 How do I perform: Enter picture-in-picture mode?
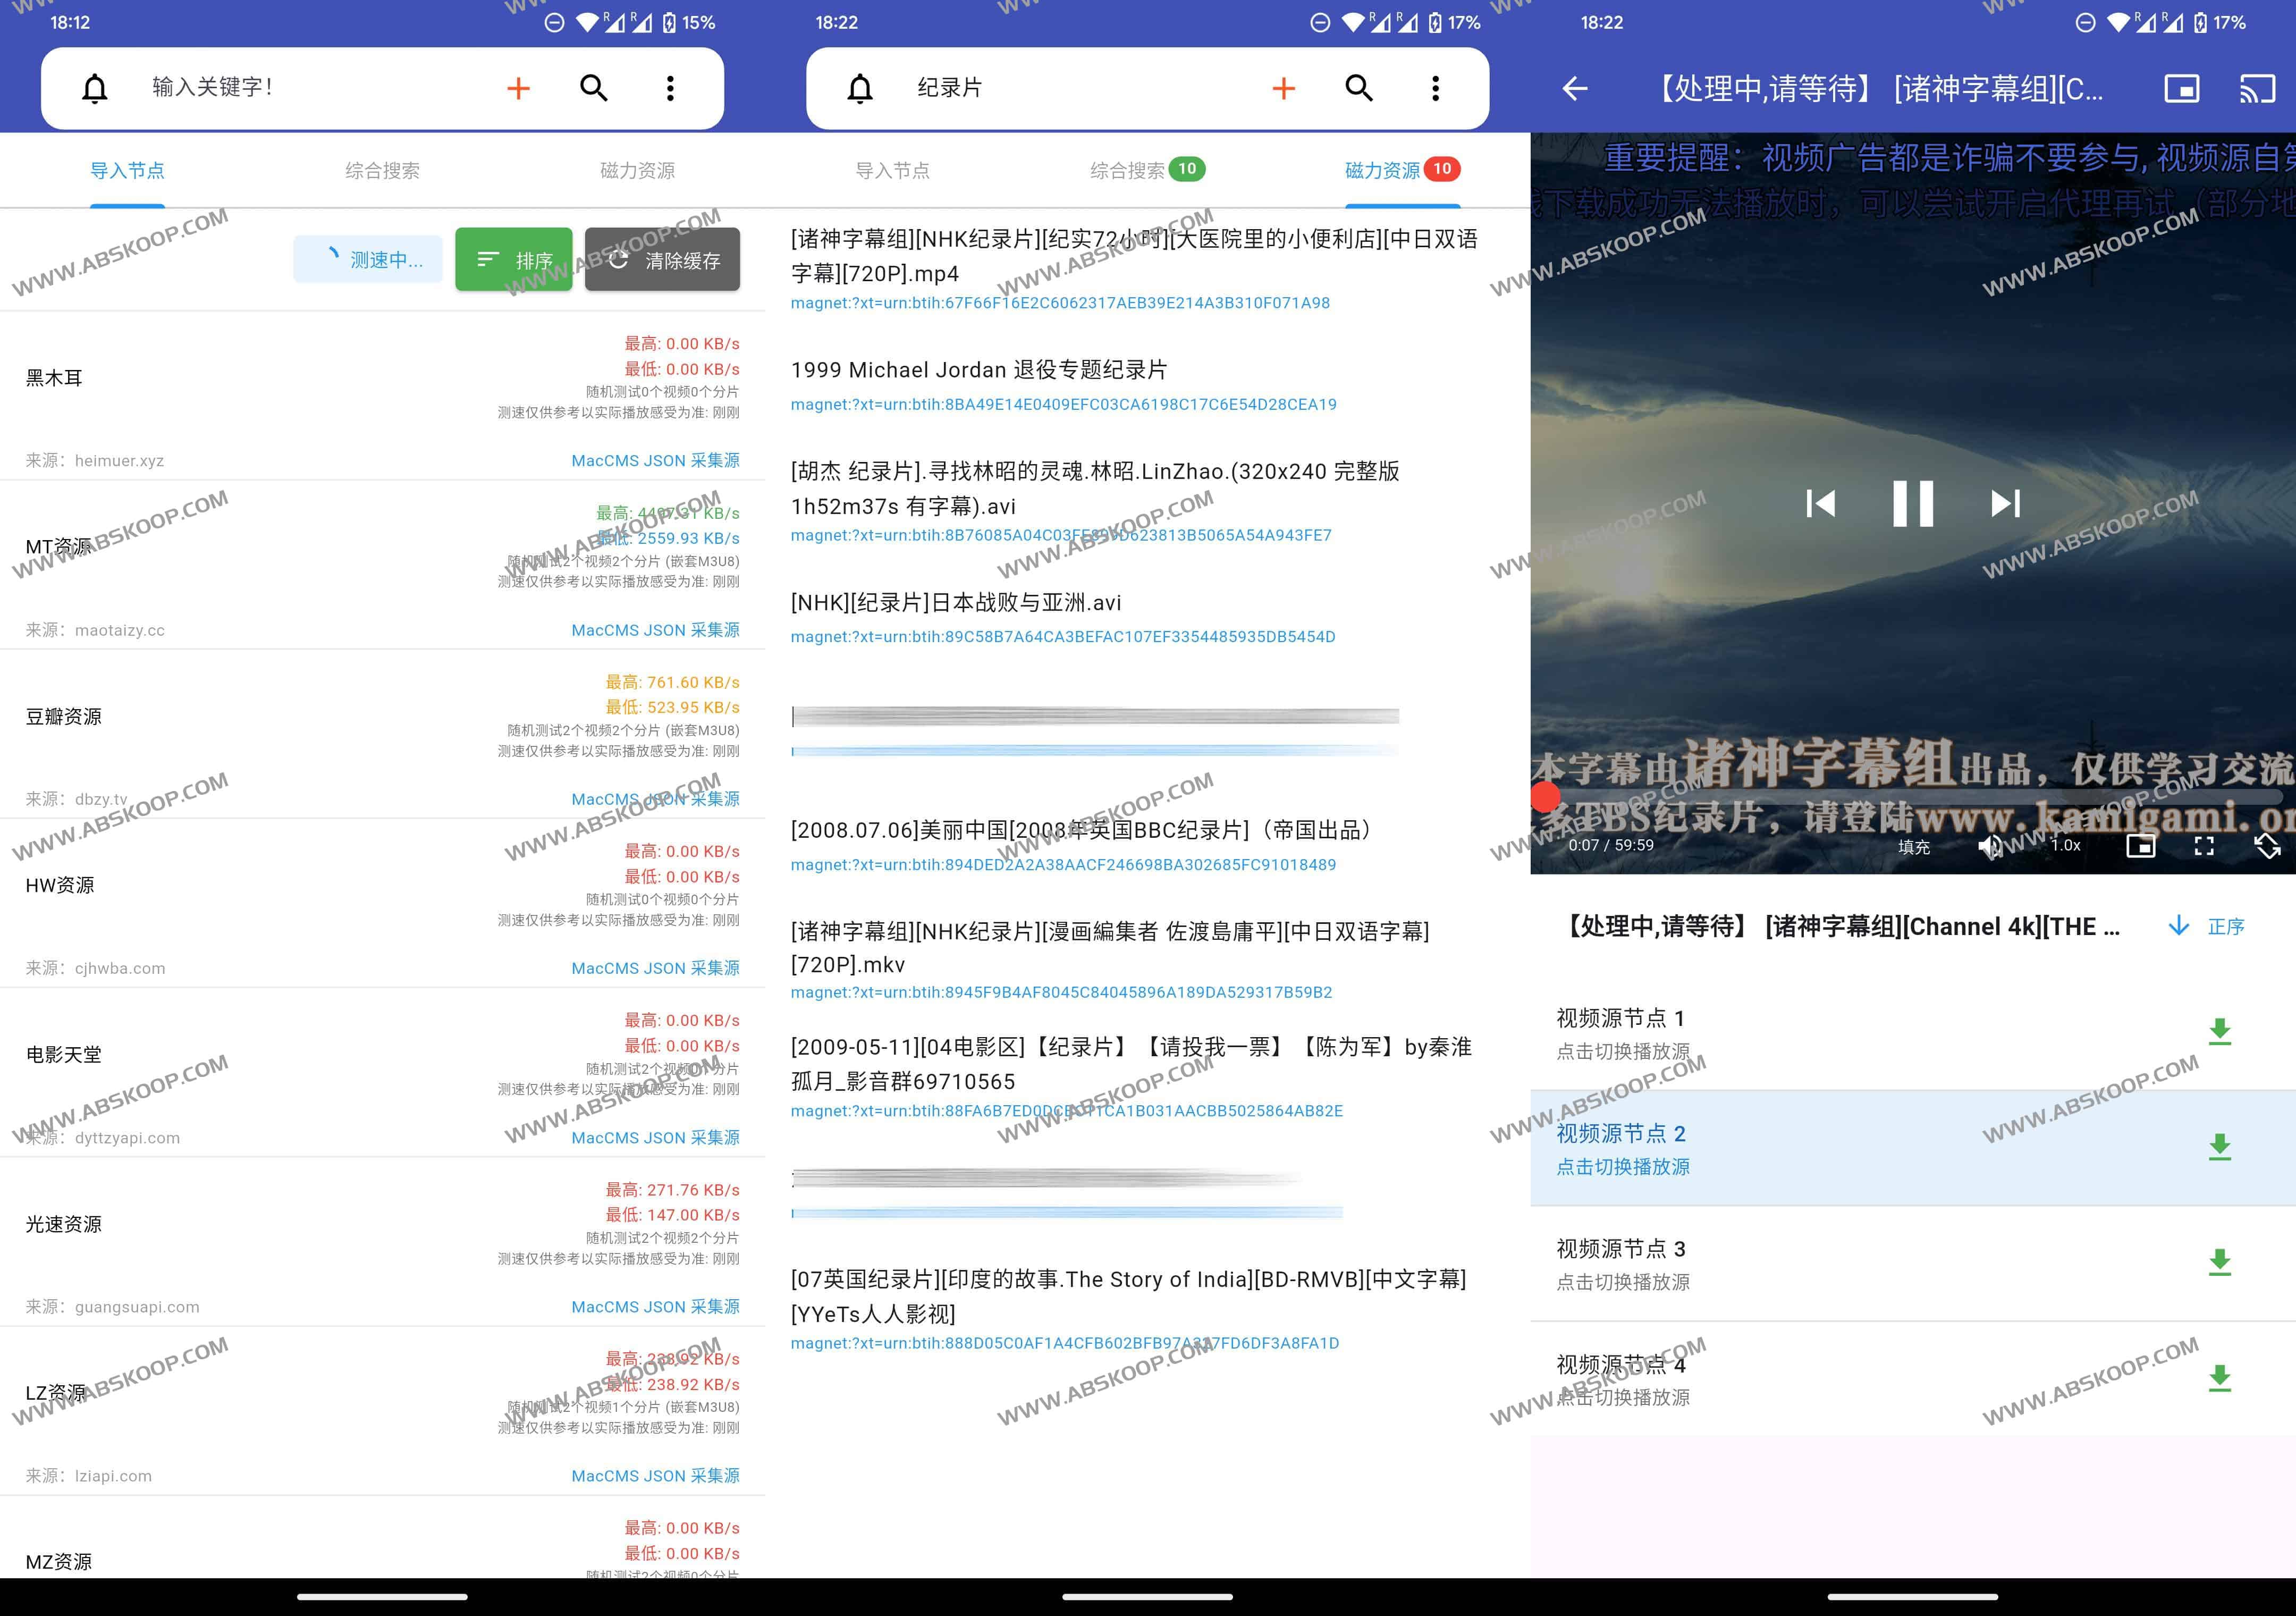point(2182,88)
